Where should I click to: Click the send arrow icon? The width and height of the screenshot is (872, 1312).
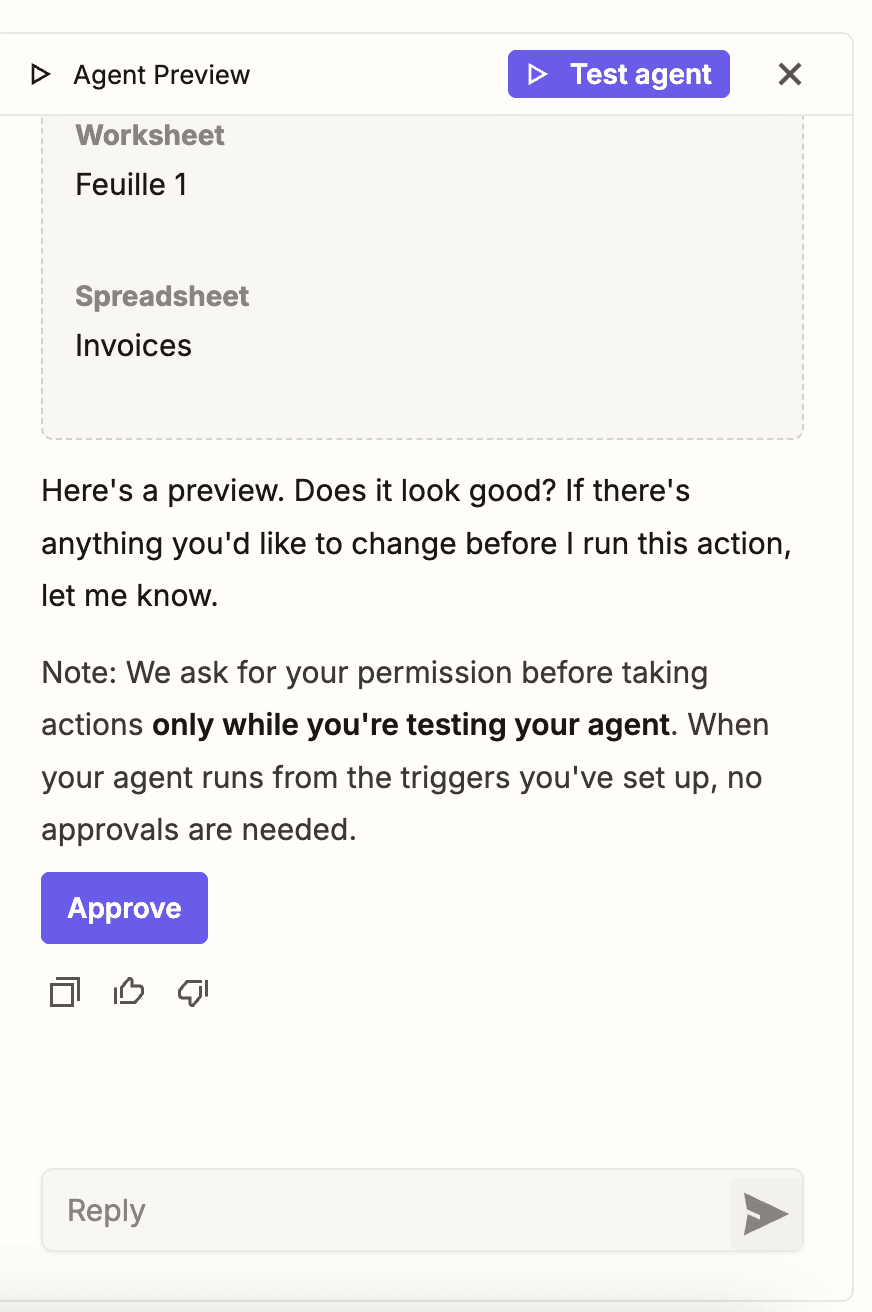pos(766,1213)
